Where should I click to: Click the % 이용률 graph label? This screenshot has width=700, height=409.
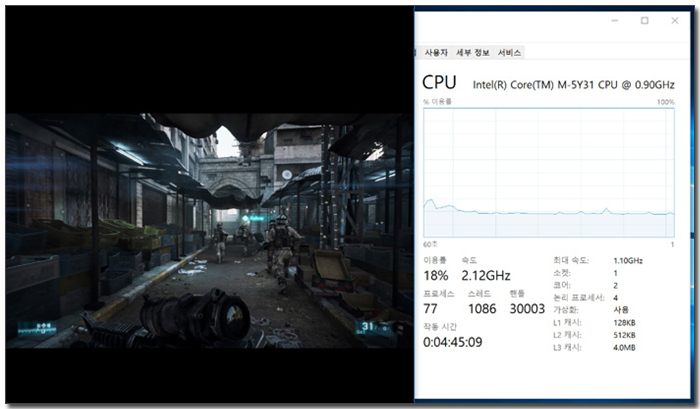[438, 102]
